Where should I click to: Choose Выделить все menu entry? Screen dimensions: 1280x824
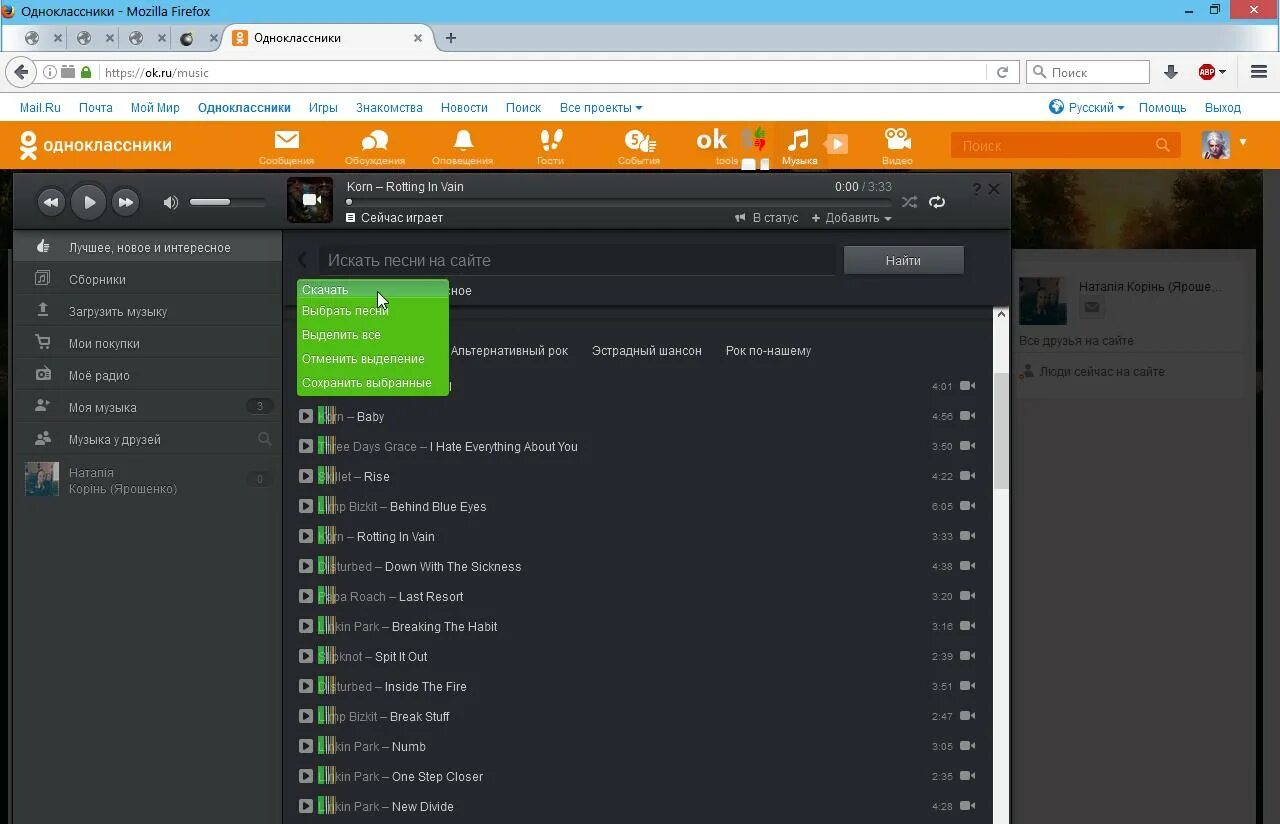pyautogui.click(x=372, y=335)
